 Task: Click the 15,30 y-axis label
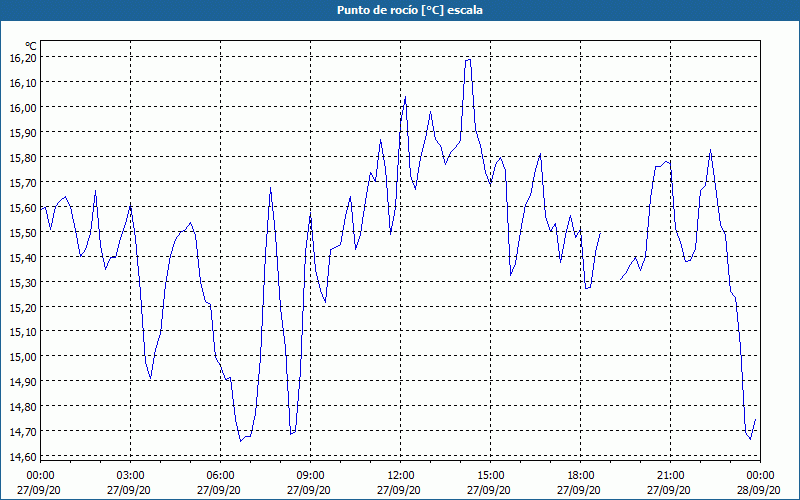pyautogui.click(x=23, y=282)
